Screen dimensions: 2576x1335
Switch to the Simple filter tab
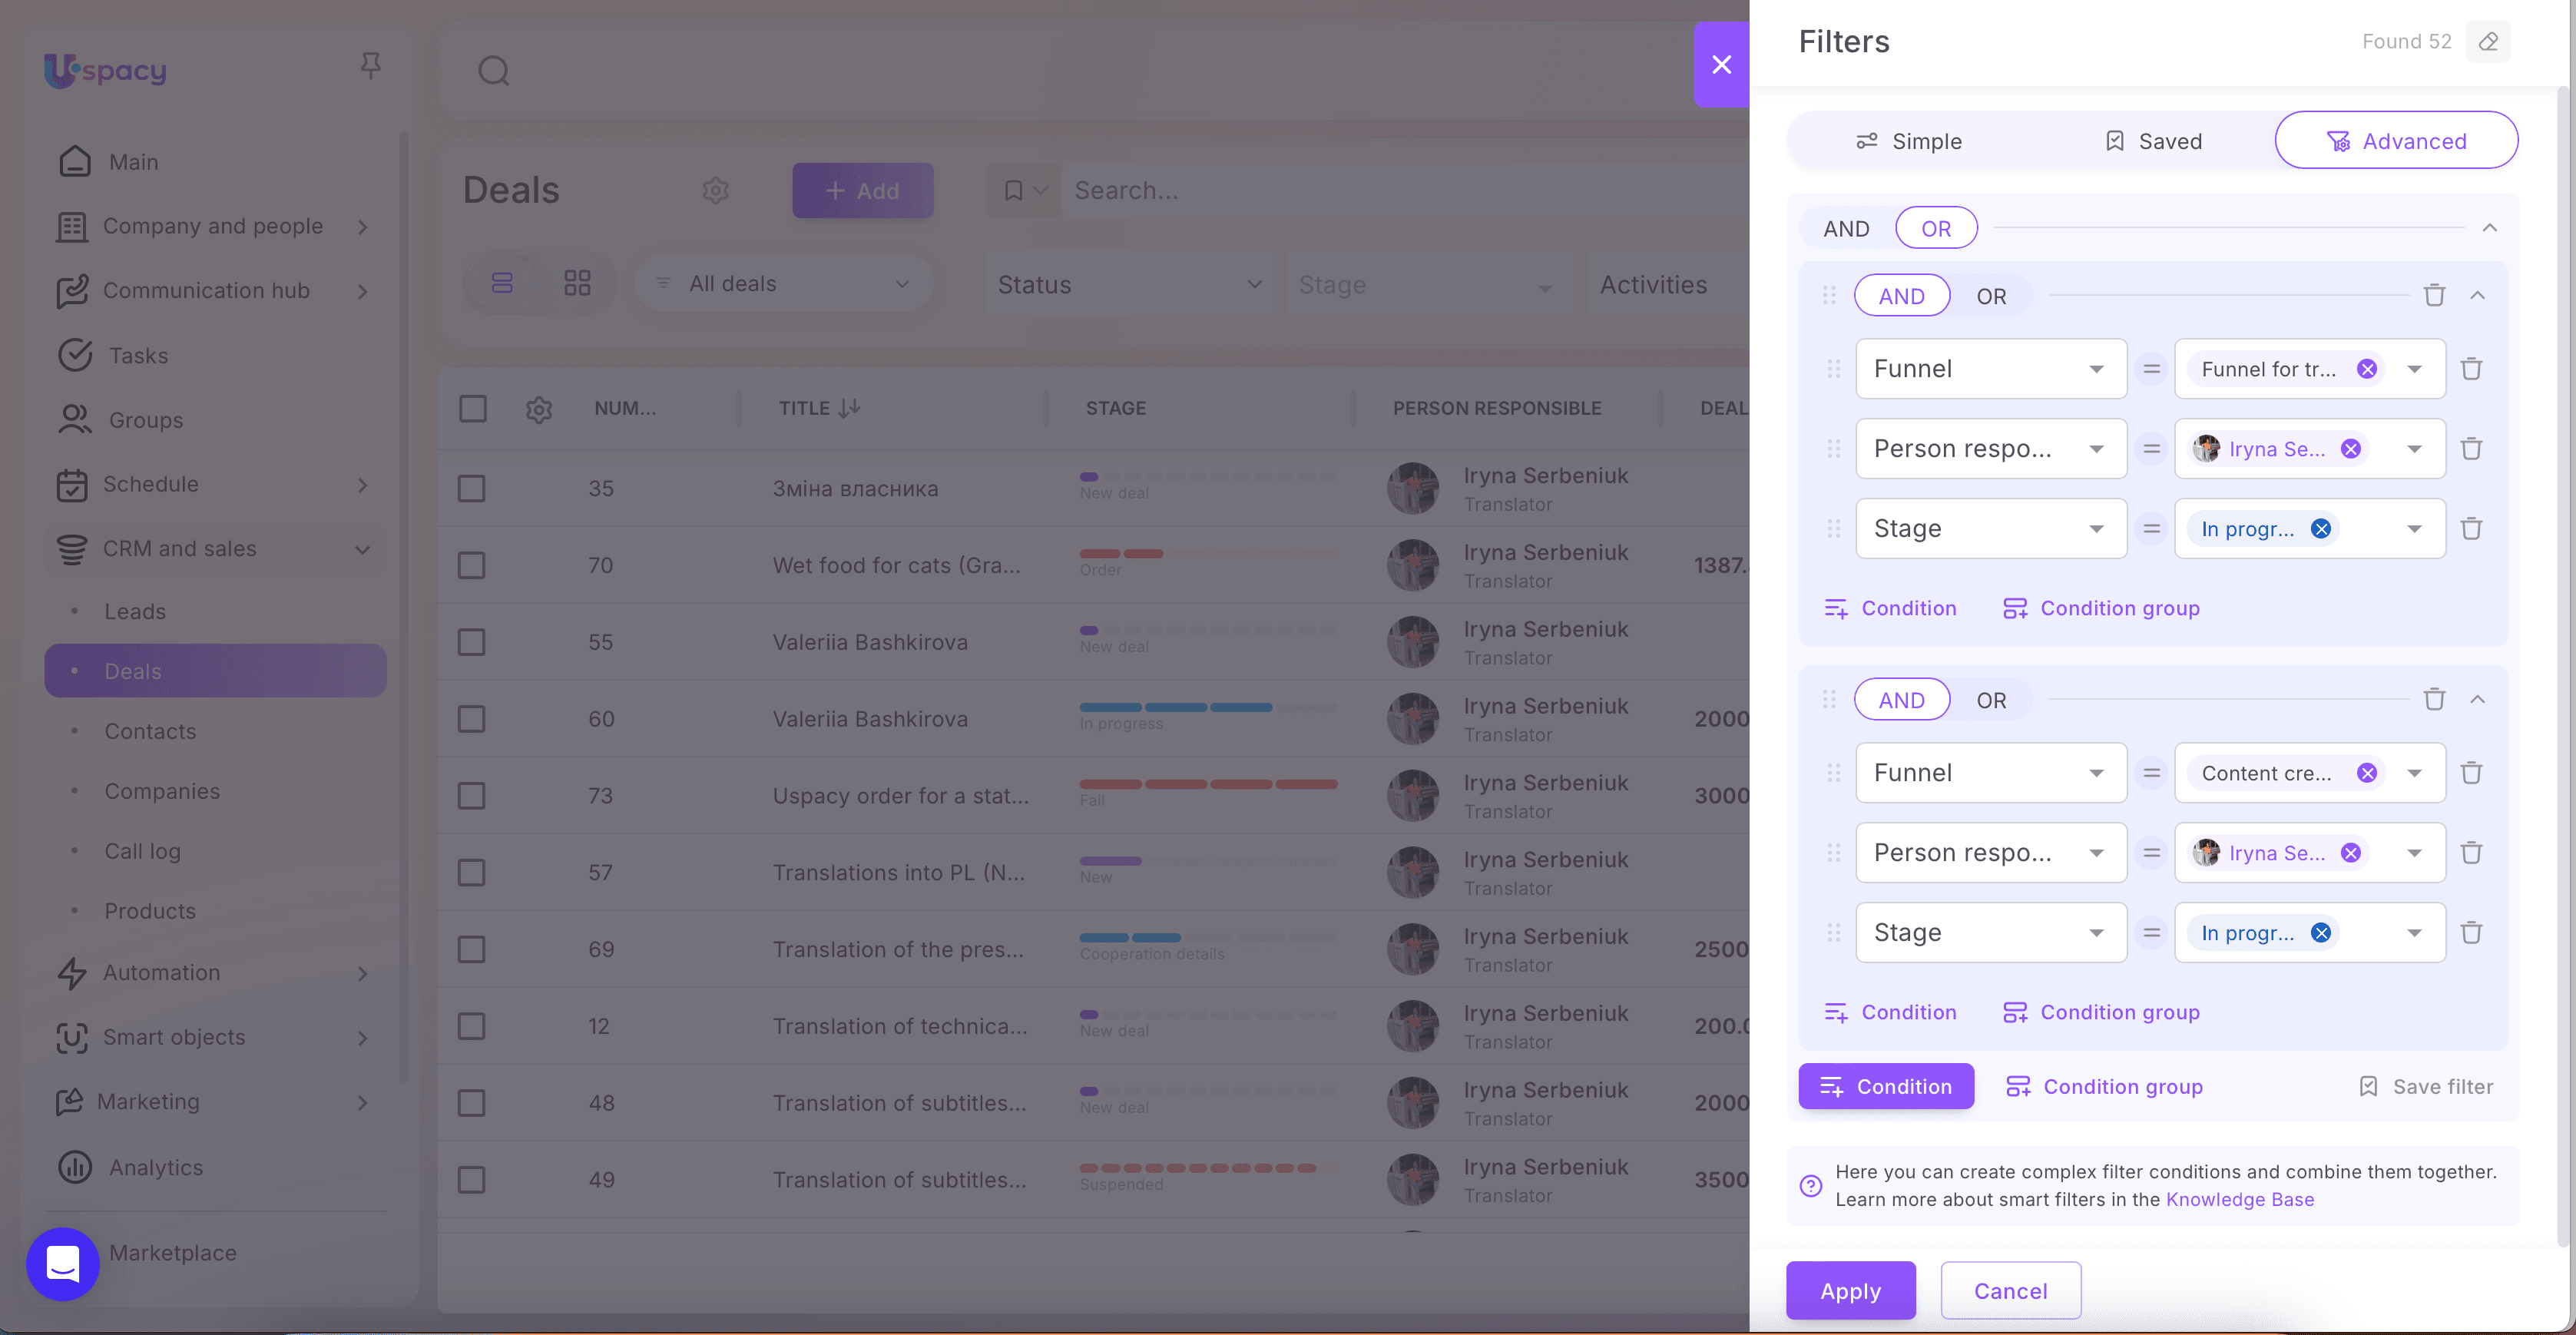pos(1908,141)
